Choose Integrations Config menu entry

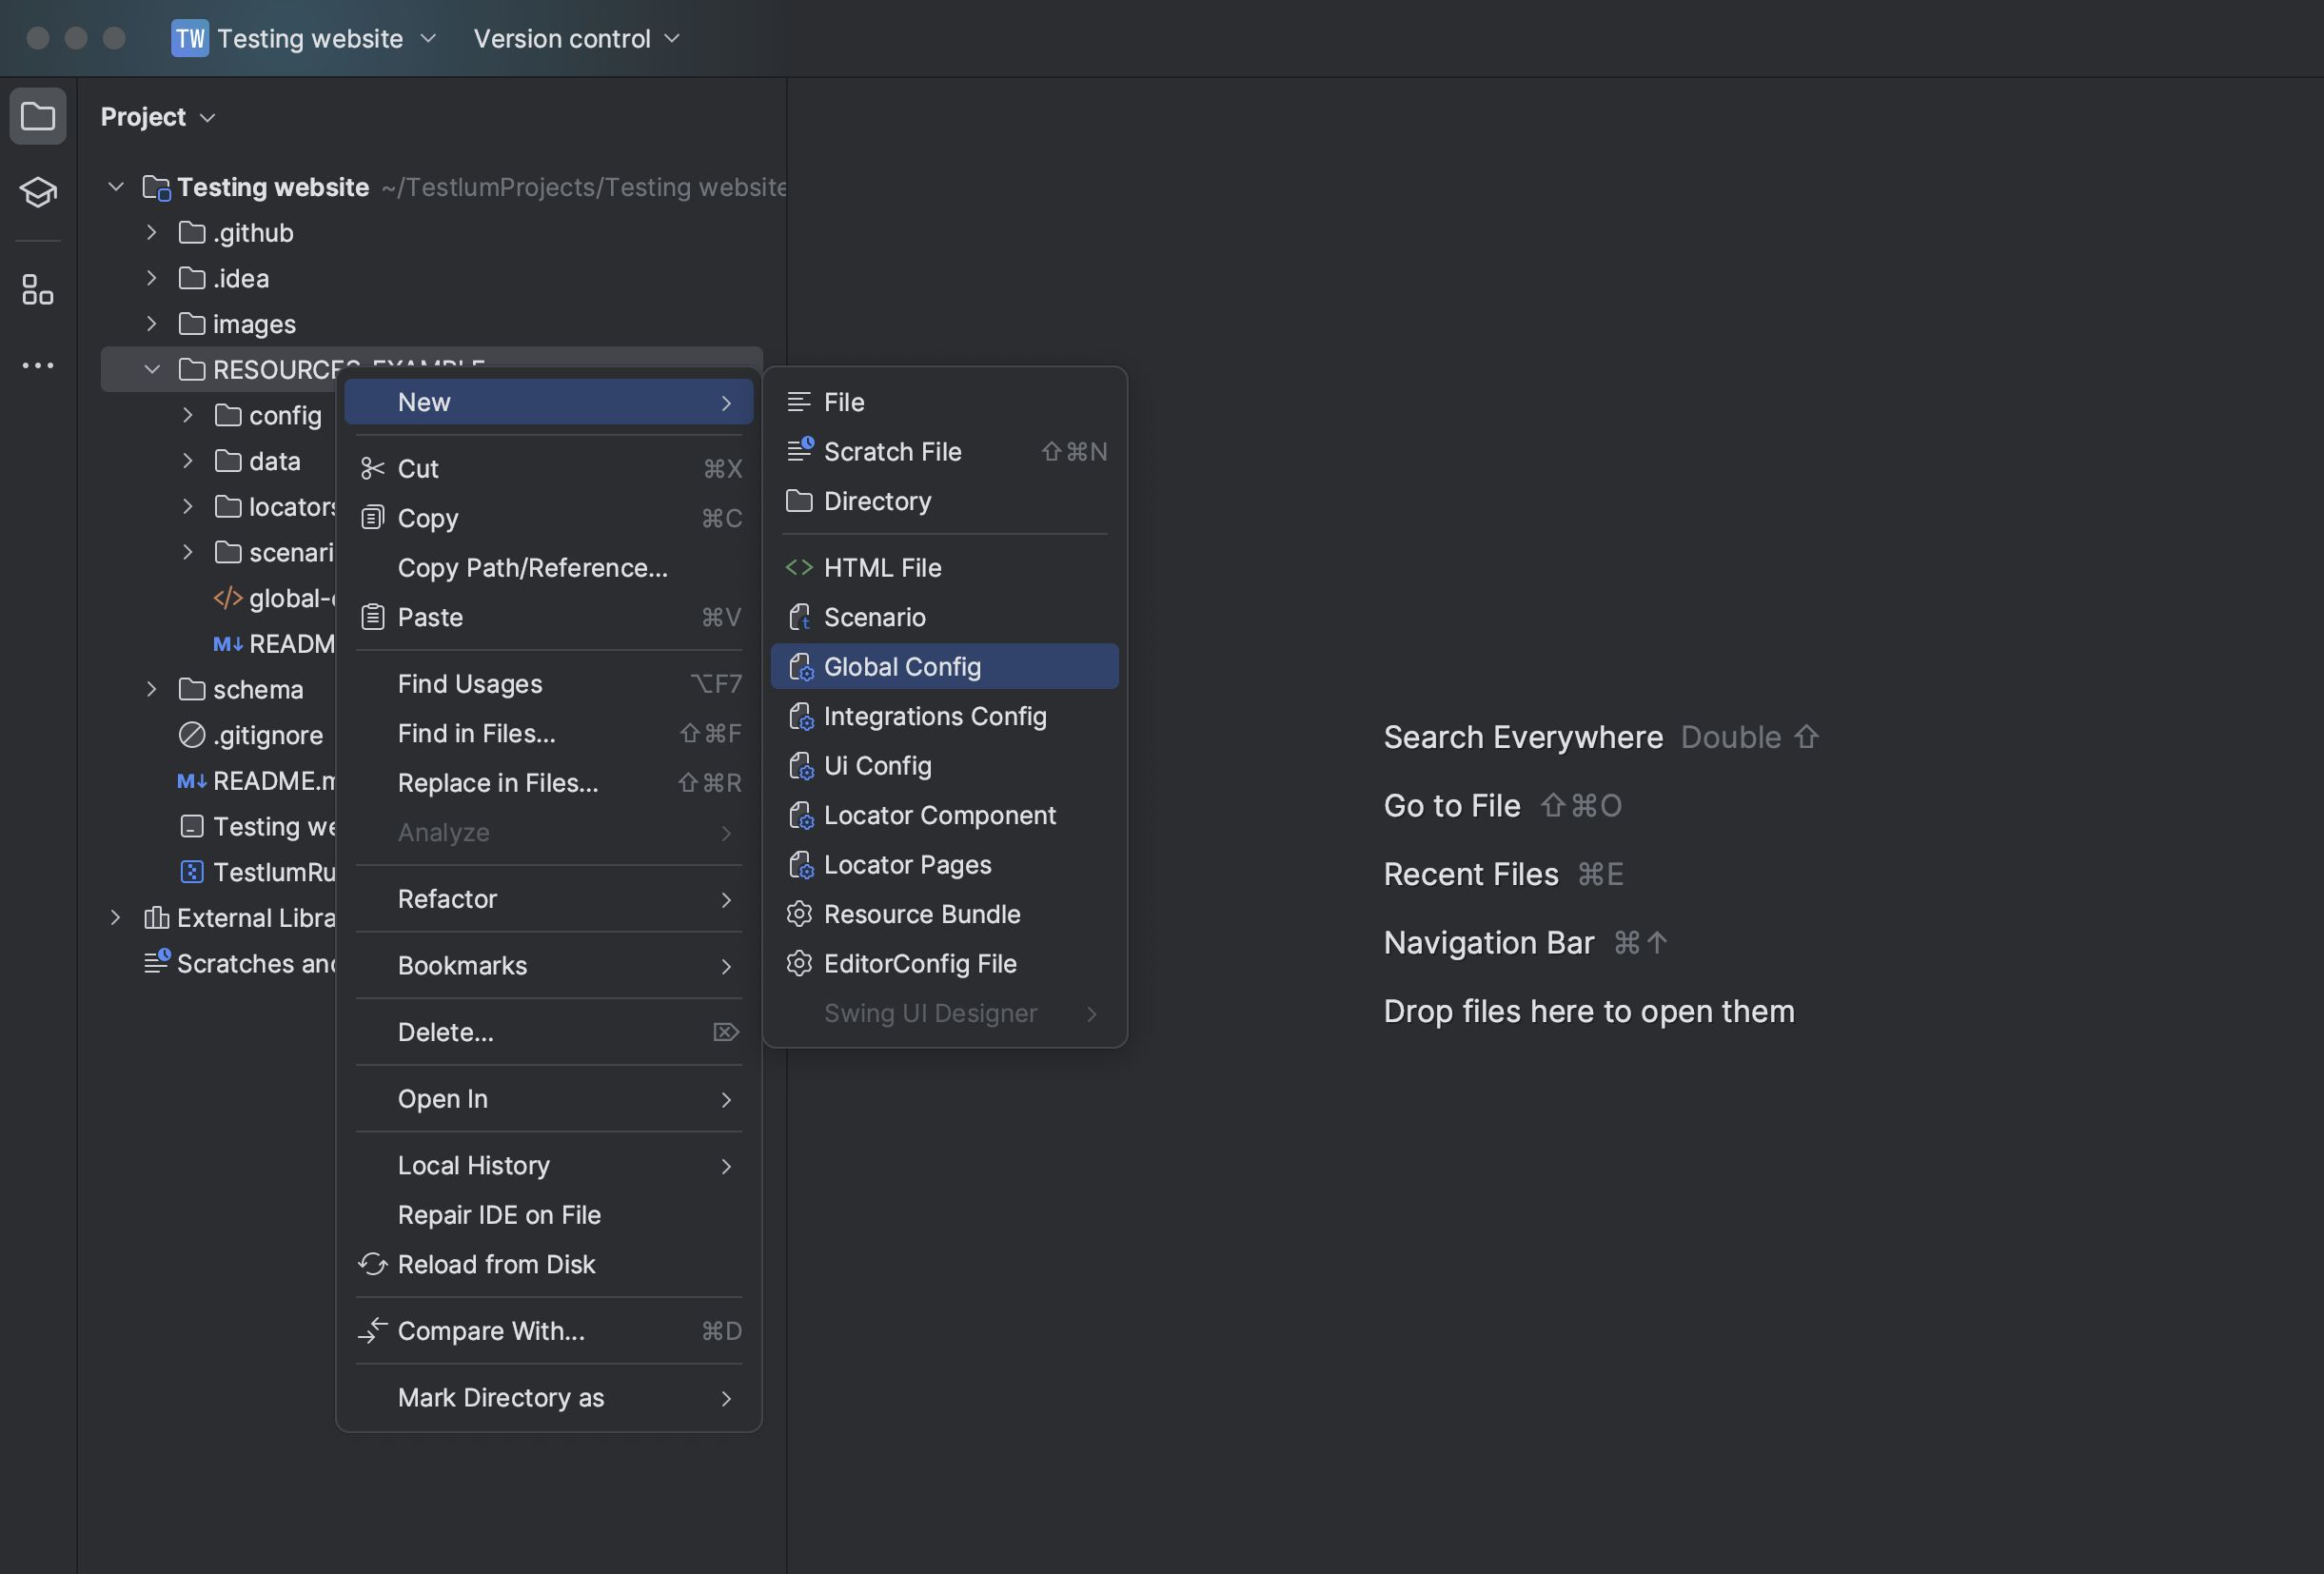tap(934, 716)
